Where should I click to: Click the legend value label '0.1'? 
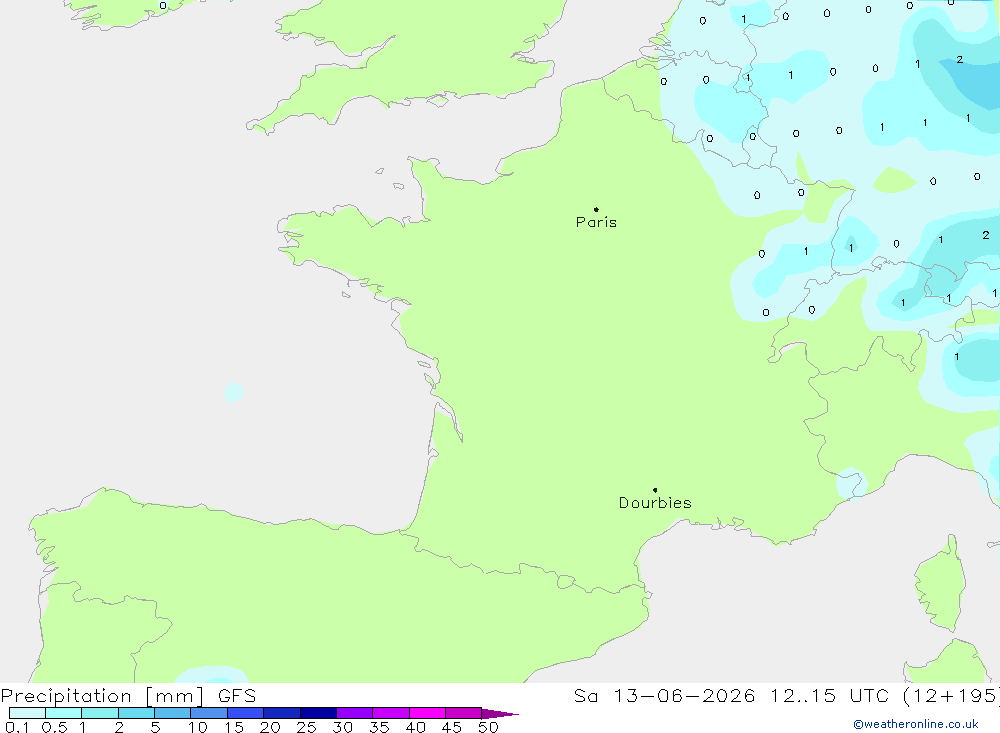(17, 727)
